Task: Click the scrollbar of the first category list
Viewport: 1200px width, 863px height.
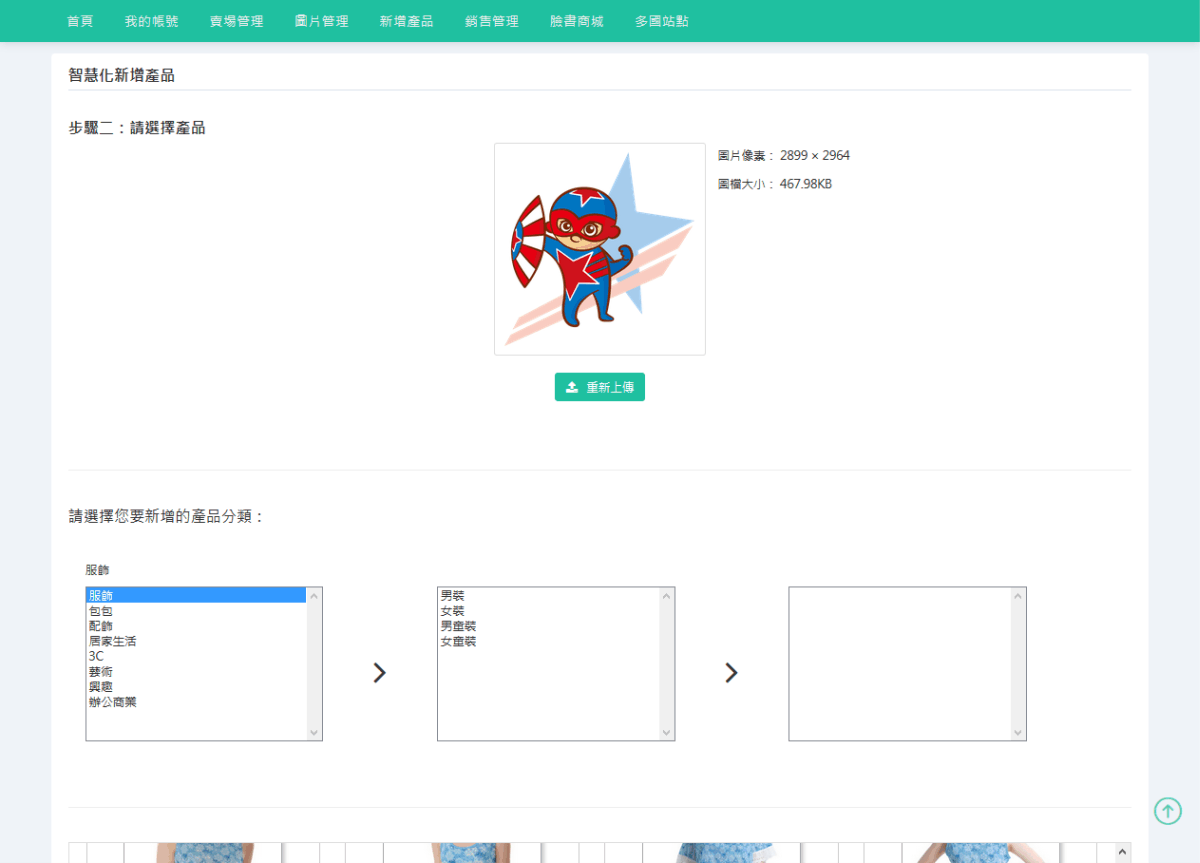Action: tap(315, 663)
